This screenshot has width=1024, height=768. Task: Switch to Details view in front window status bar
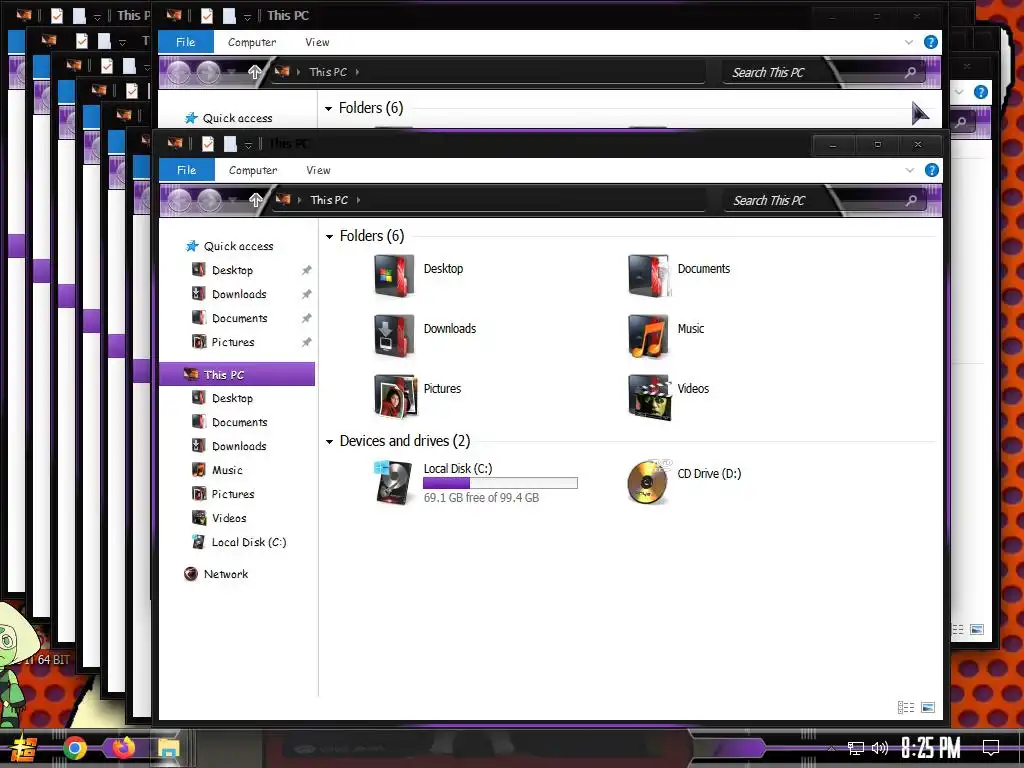coord(906,707)
